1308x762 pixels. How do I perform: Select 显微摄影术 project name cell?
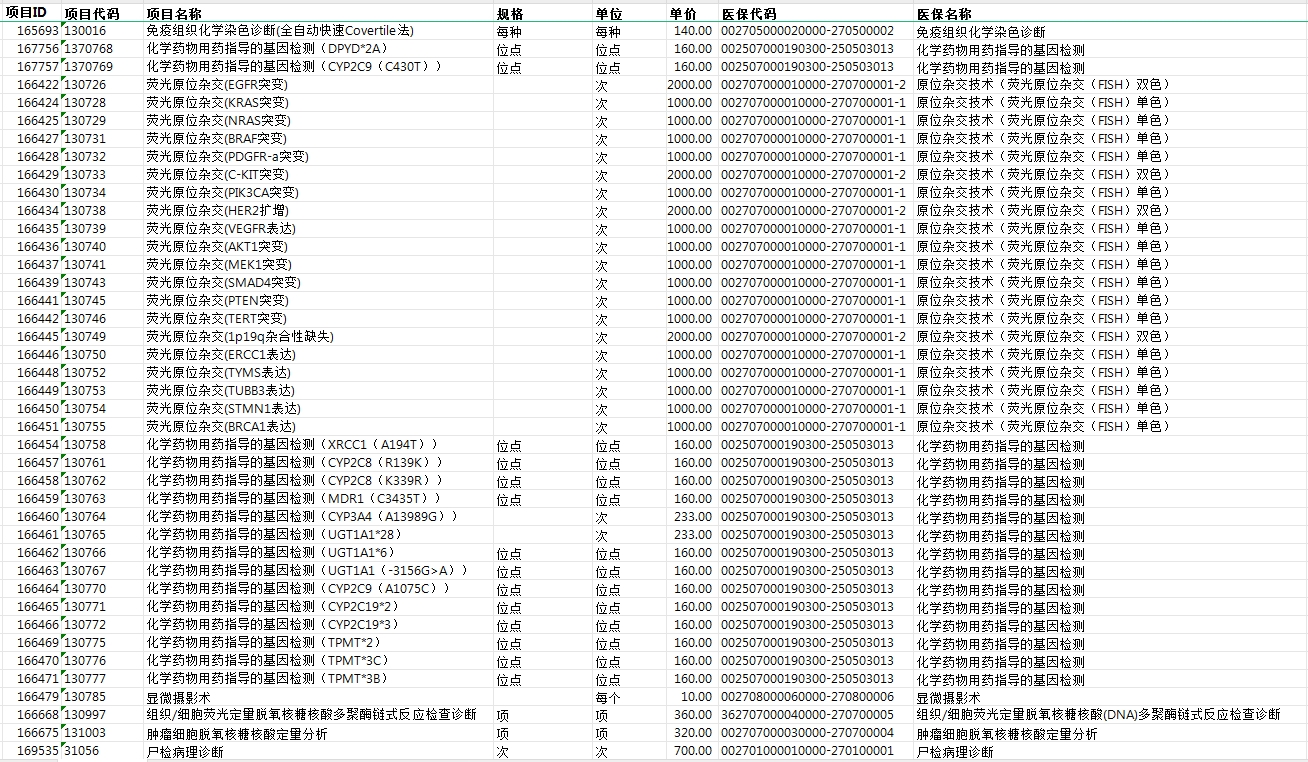pos(178,697)
